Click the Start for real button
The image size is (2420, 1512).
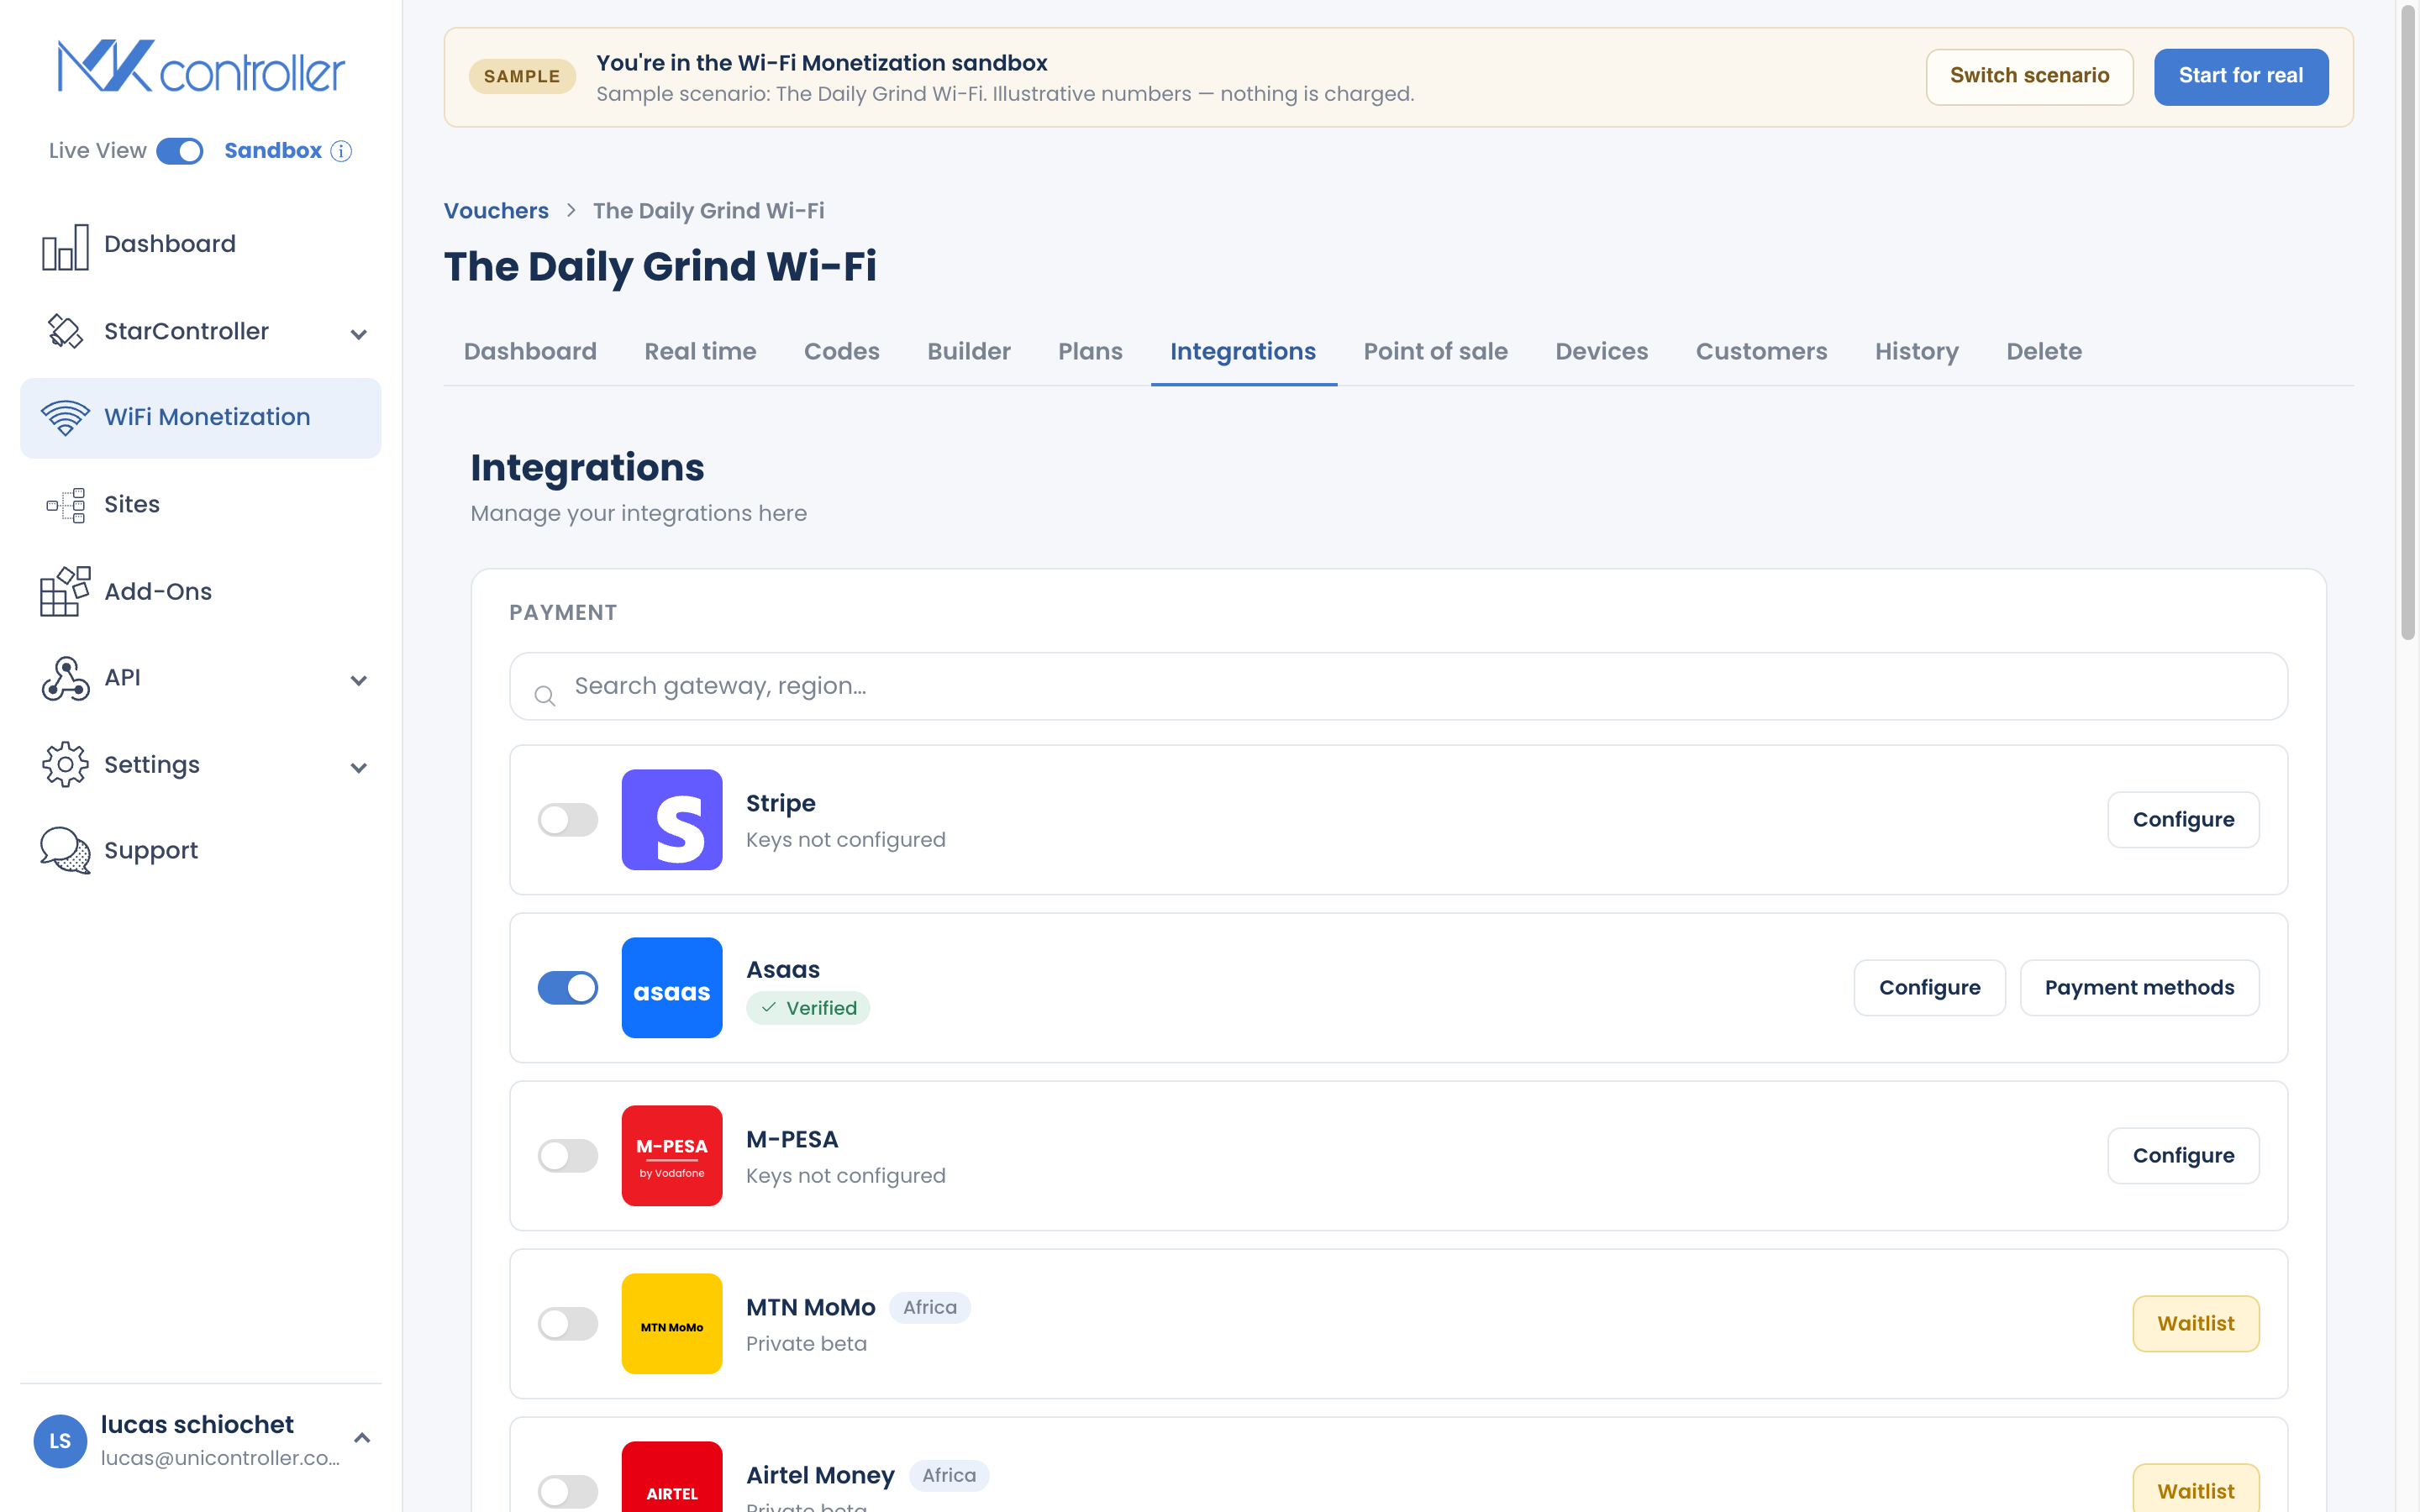coord(2240,76)
